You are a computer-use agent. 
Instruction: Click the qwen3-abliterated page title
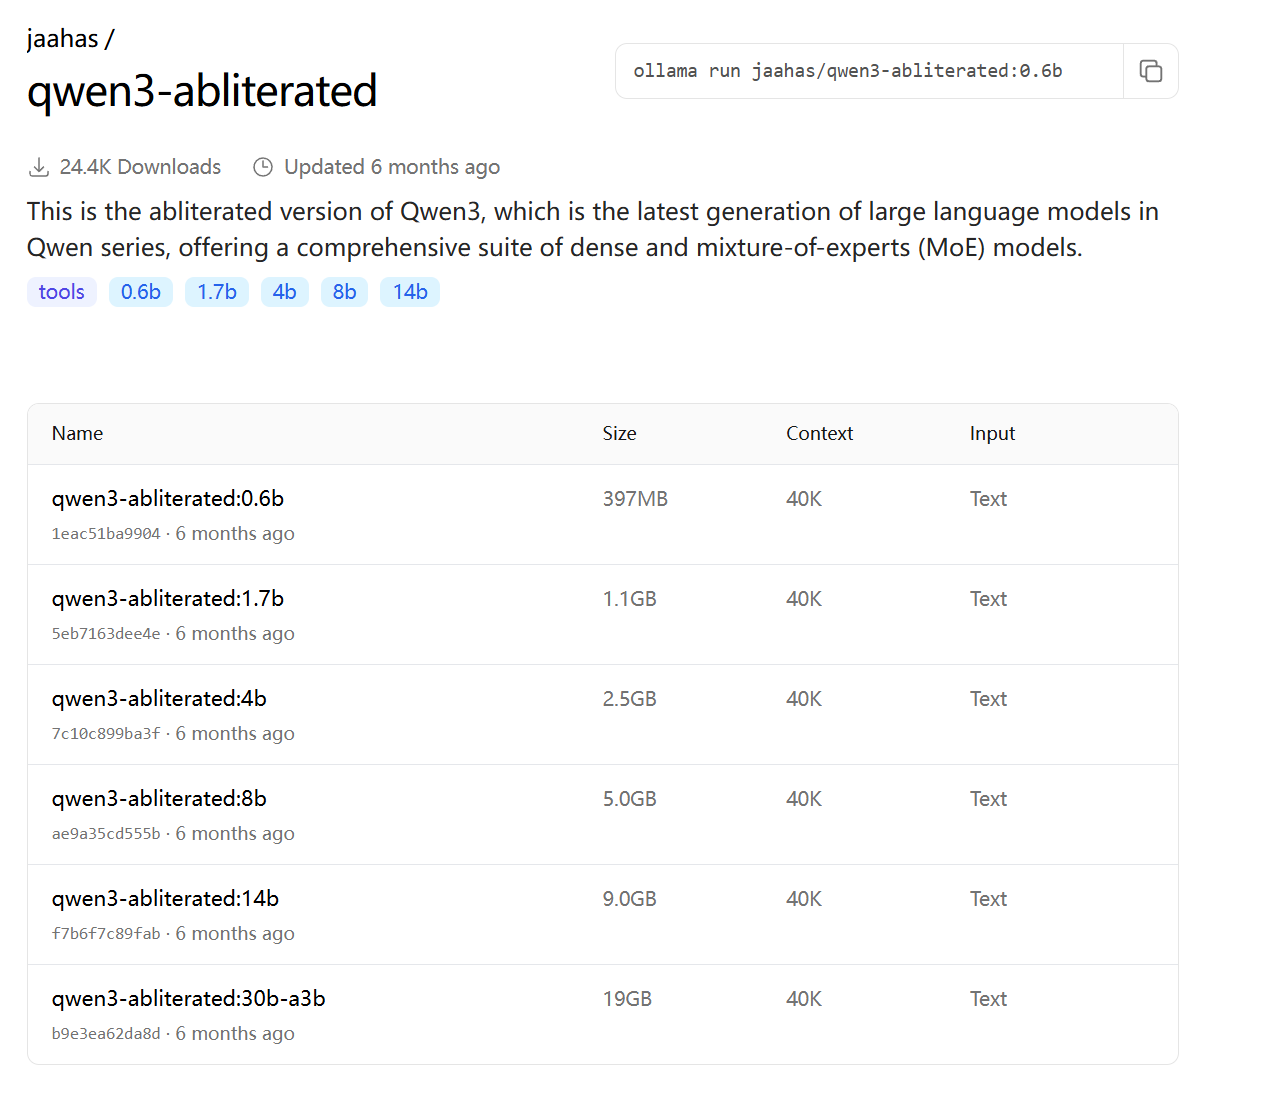202,91
